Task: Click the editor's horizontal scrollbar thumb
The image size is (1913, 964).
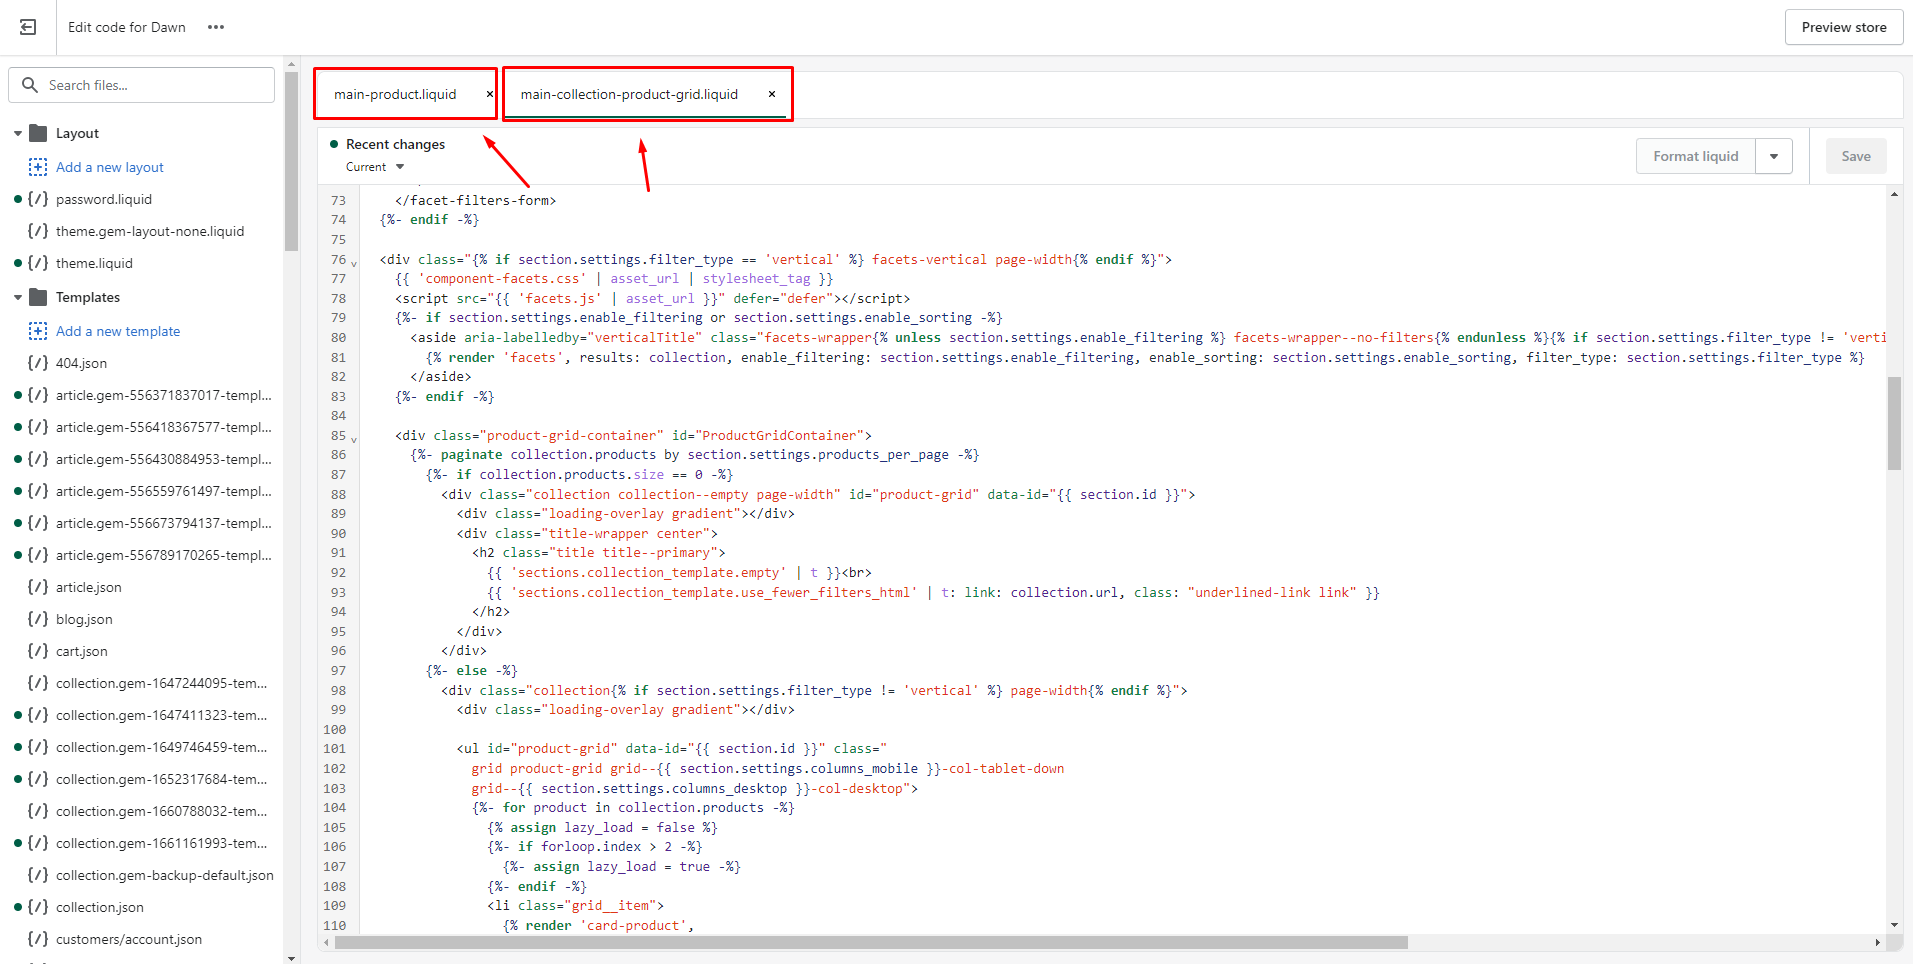Action: (x=871, y=943)
